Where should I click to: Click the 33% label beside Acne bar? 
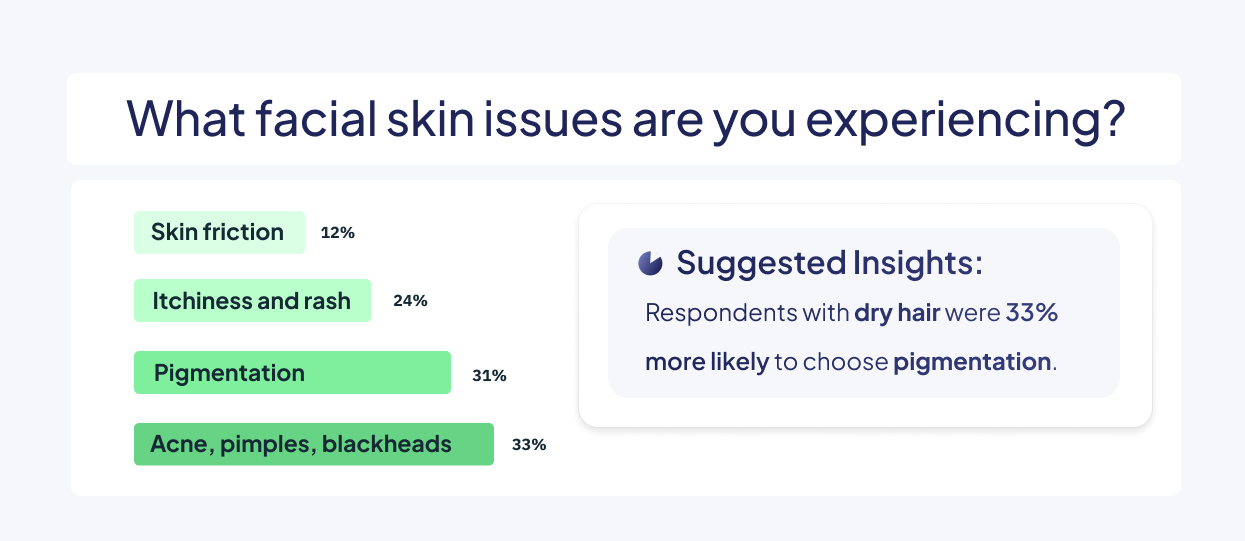pyautogui.click(x=529, y=445)
